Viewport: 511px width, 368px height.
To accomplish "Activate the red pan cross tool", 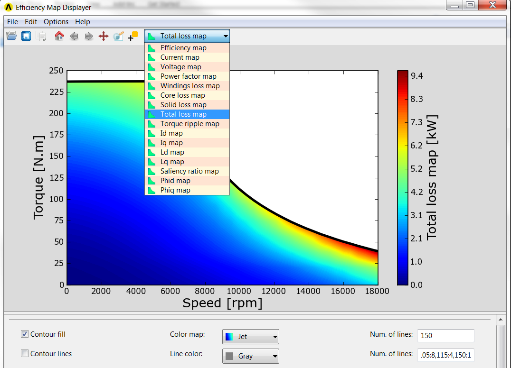I will coord(103,36).
